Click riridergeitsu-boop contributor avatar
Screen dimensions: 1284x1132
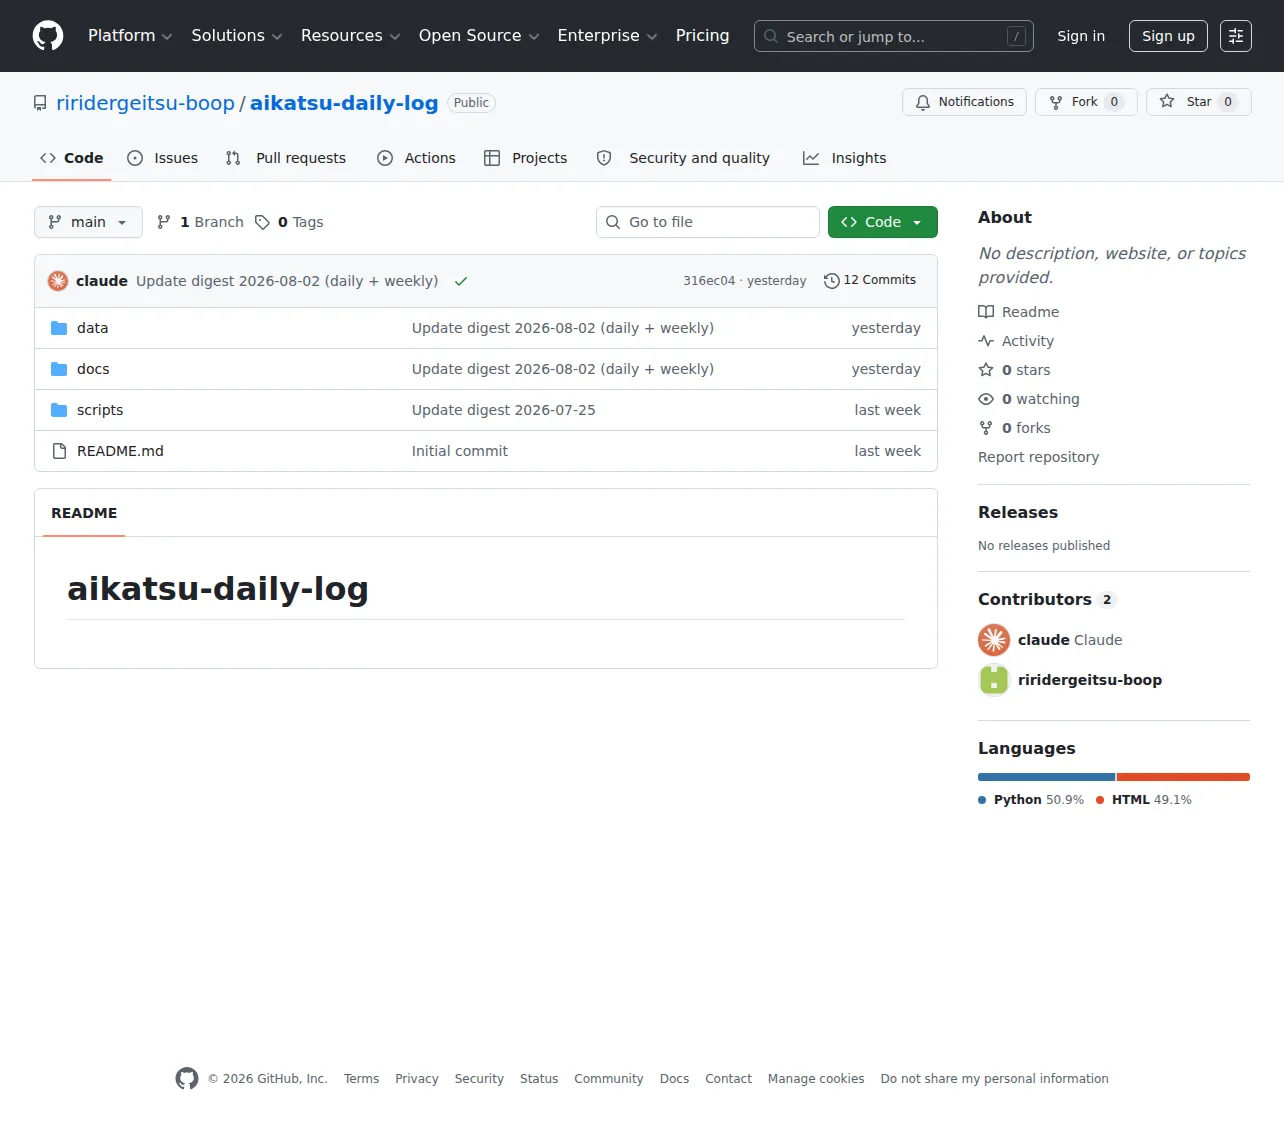[x=994, y=680]
